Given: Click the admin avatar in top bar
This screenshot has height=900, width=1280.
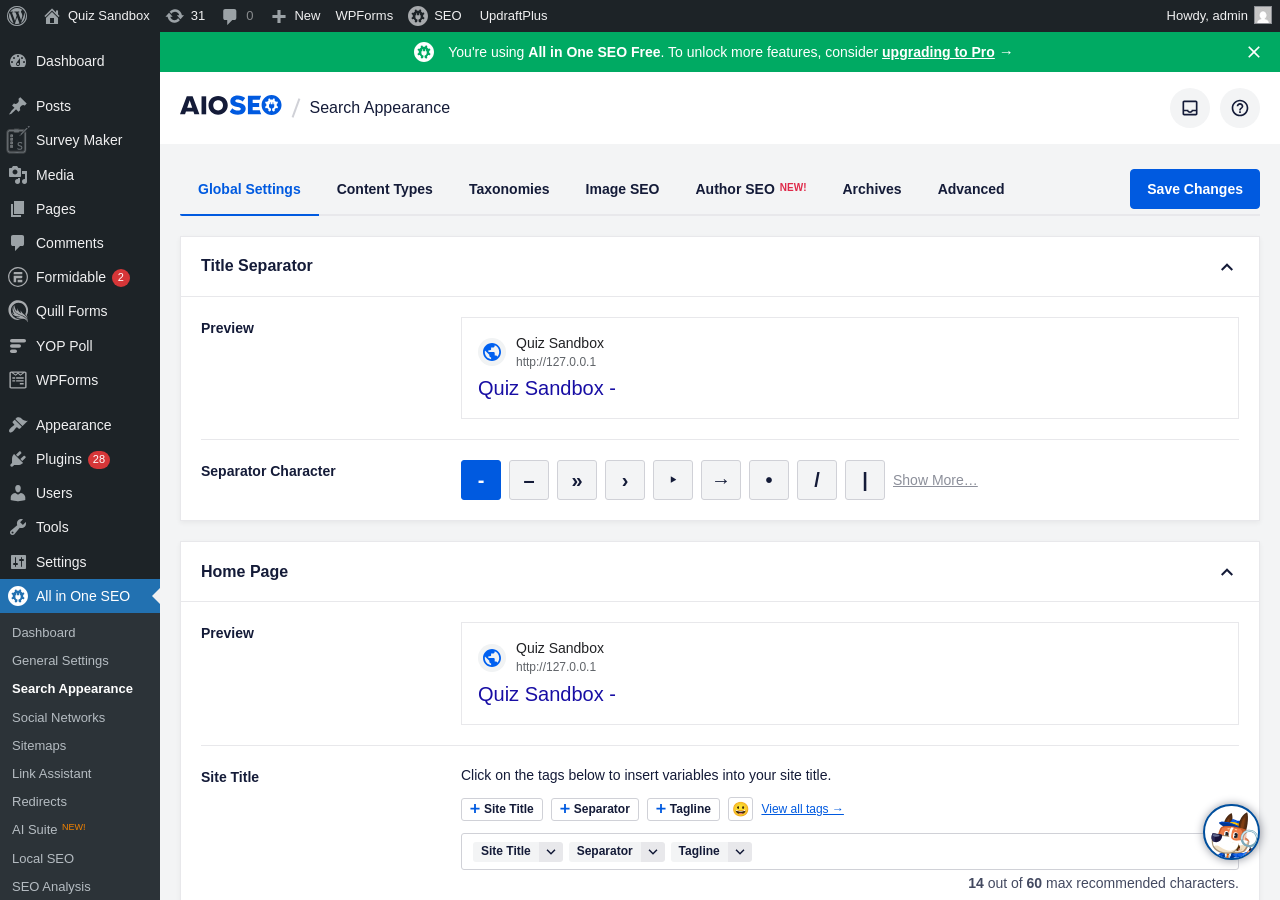Looking at the screenshot, I should 1263,16.
